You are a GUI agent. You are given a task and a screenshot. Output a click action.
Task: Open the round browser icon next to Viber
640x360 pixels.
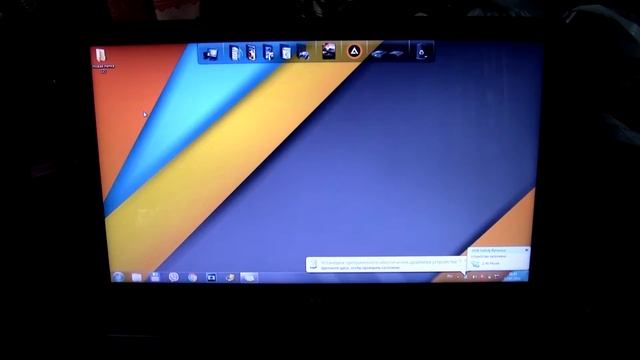[192, 278]
